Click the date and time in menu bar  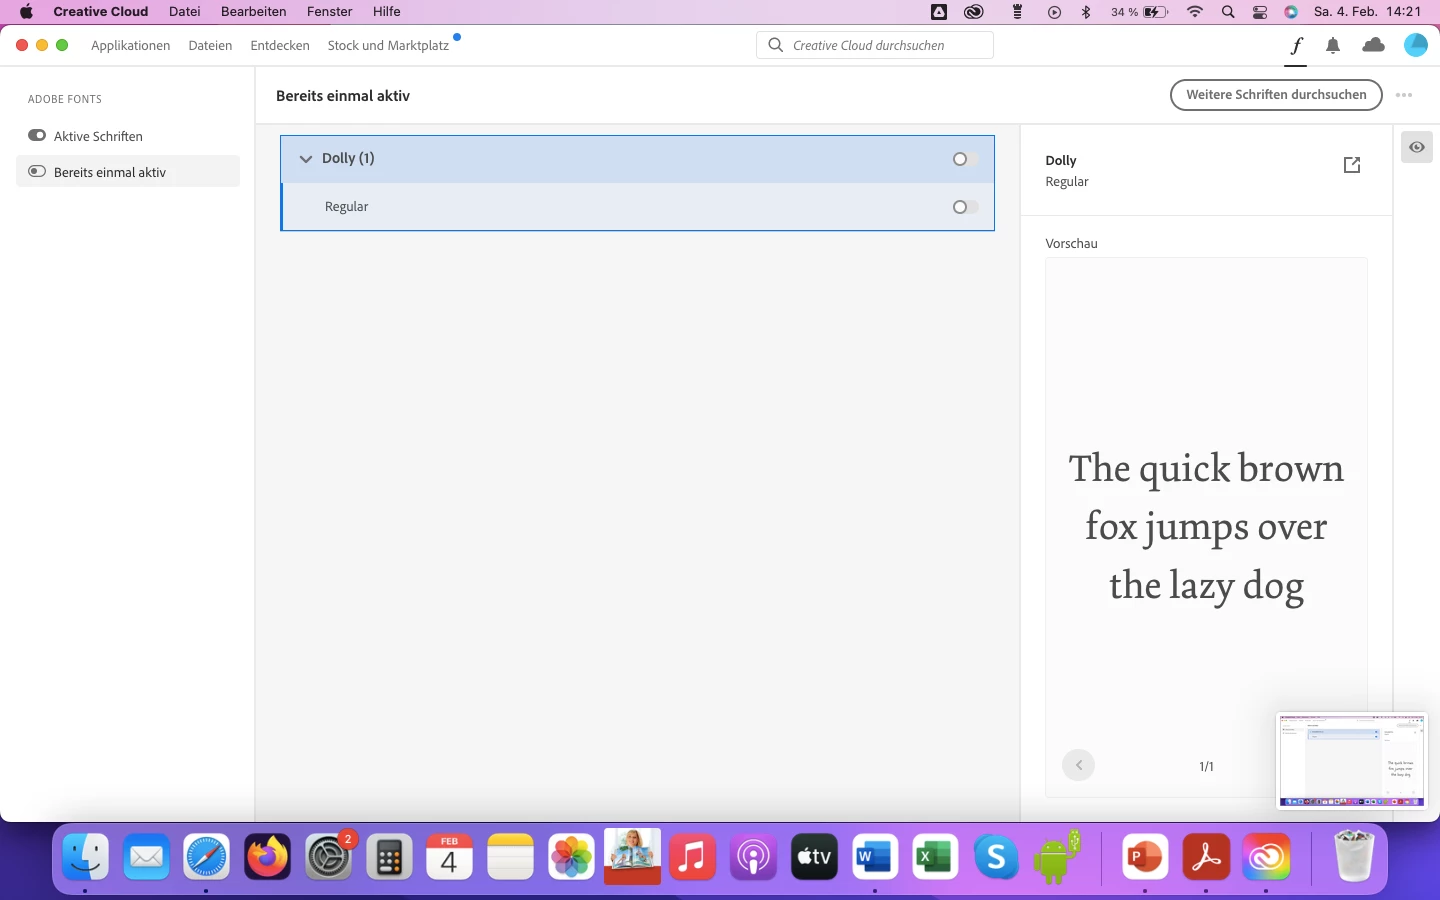click(1367, 12)
